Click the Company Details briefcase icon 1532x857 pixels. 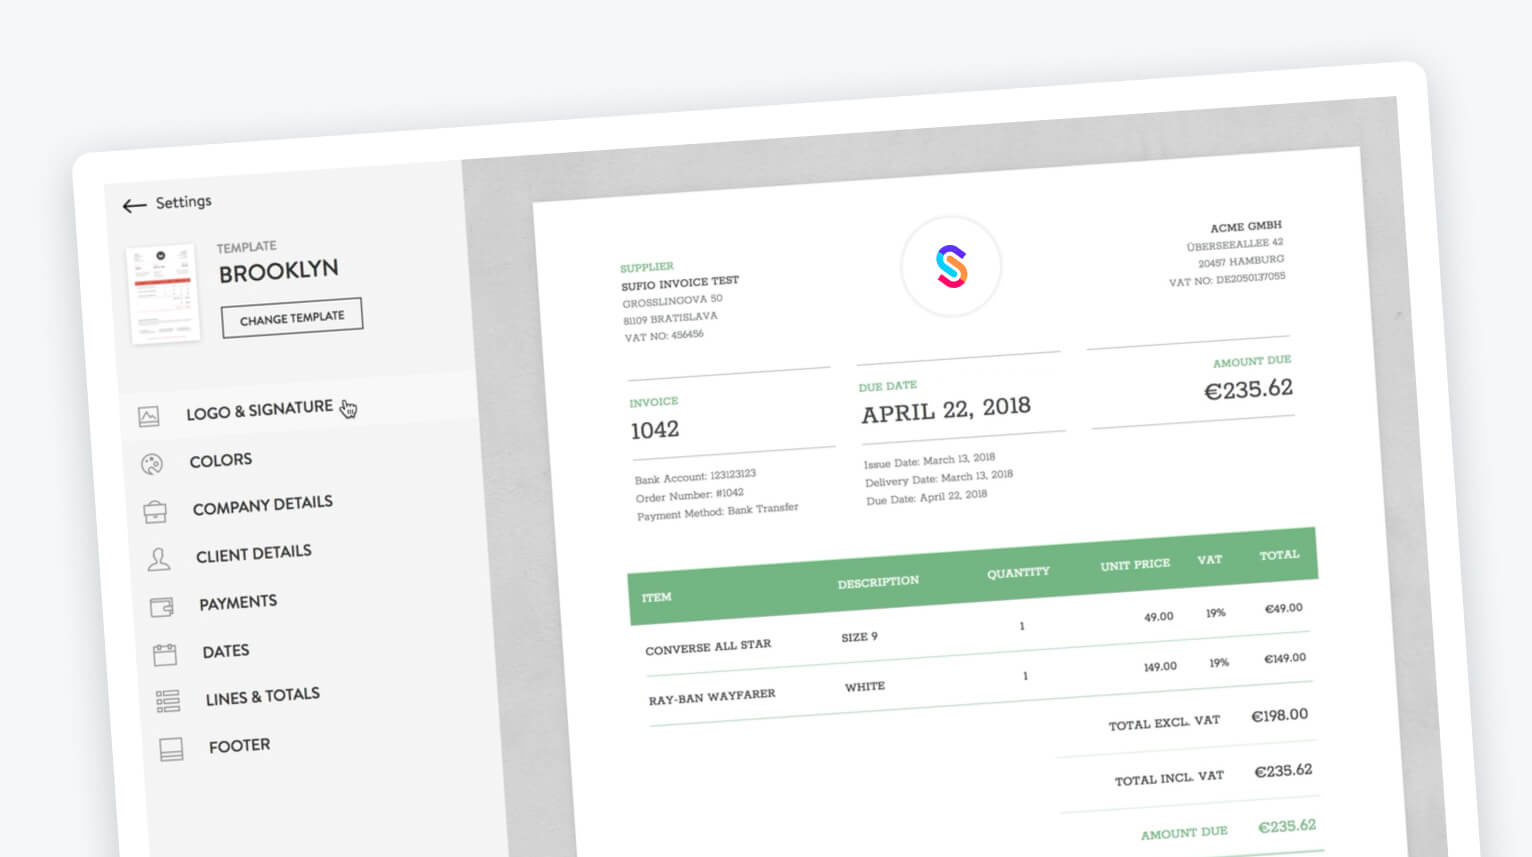tap(155, 512)
